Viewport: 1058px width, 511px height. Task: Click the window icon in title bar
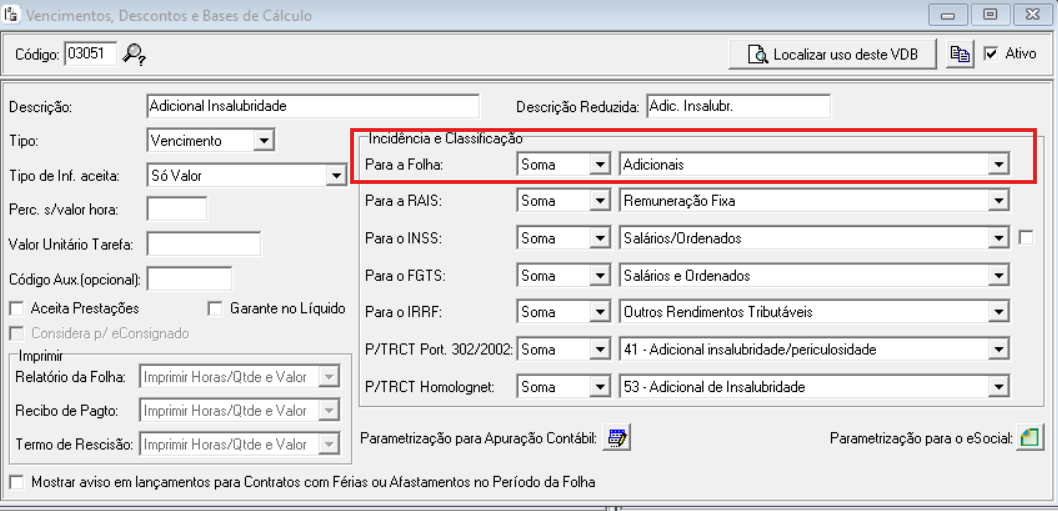coord(12,15)
